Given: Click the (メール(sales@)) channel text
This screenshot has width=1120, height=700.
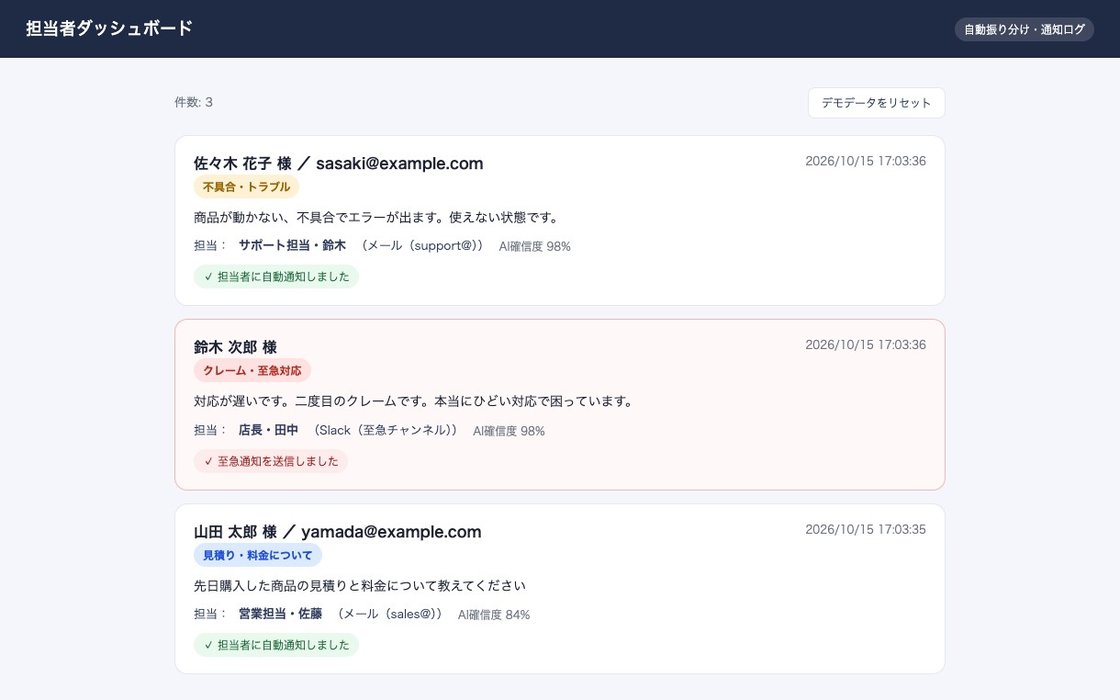Looking at the screenshot, I should point(390,614).
